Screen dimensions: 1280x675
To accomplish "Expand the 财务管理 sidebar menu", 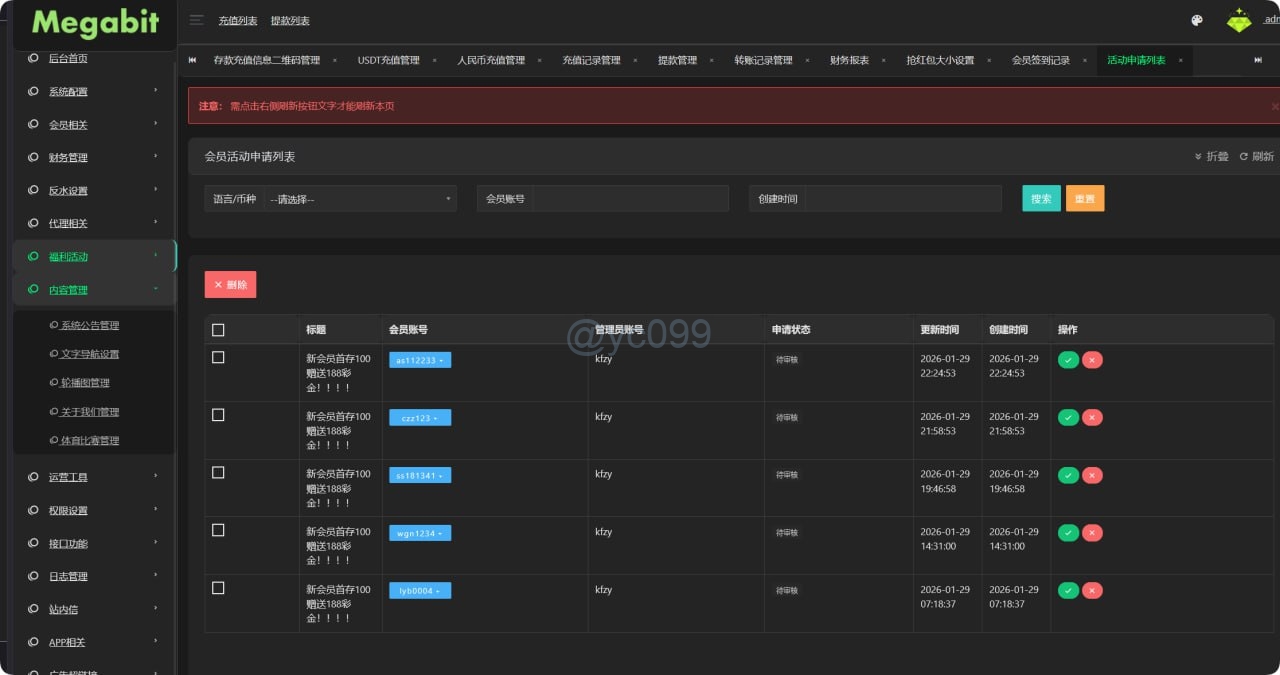I will 95,158.
